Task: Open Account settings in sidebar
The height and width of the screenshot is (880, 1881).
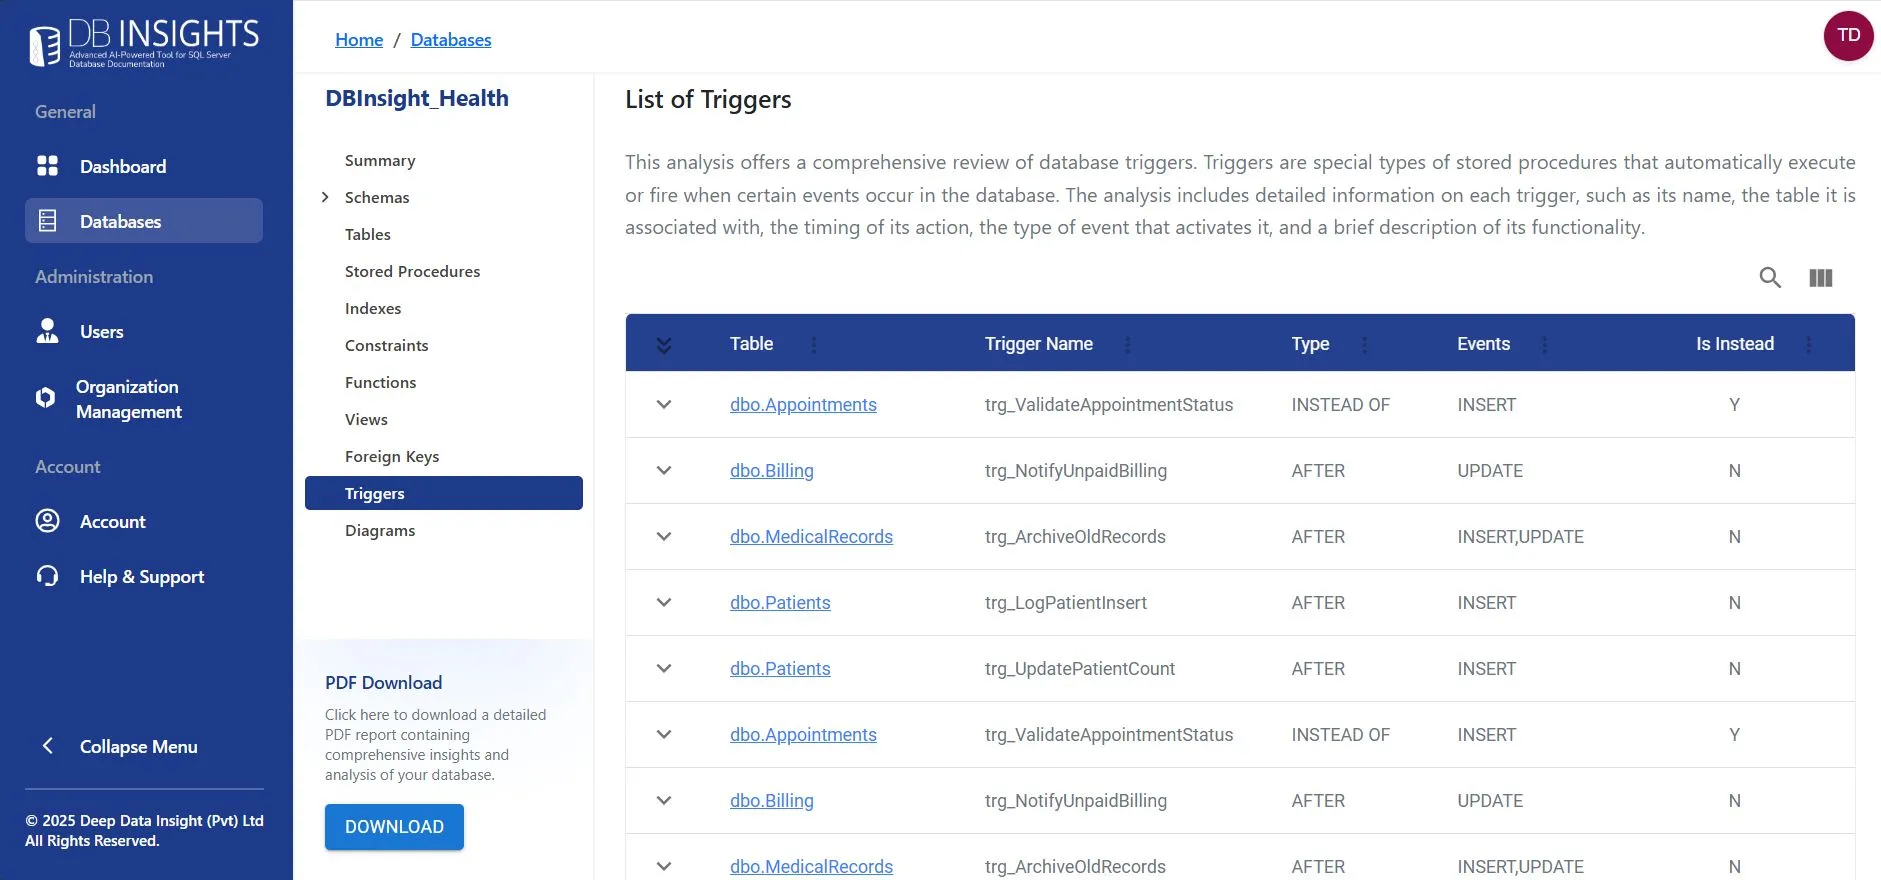Action: [112, 521]
